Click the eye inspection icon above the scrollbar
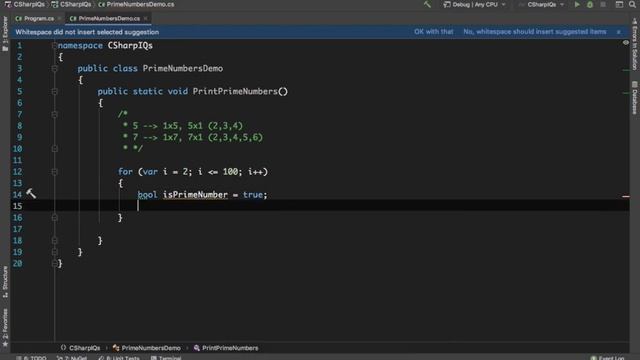 click(626, 42)
